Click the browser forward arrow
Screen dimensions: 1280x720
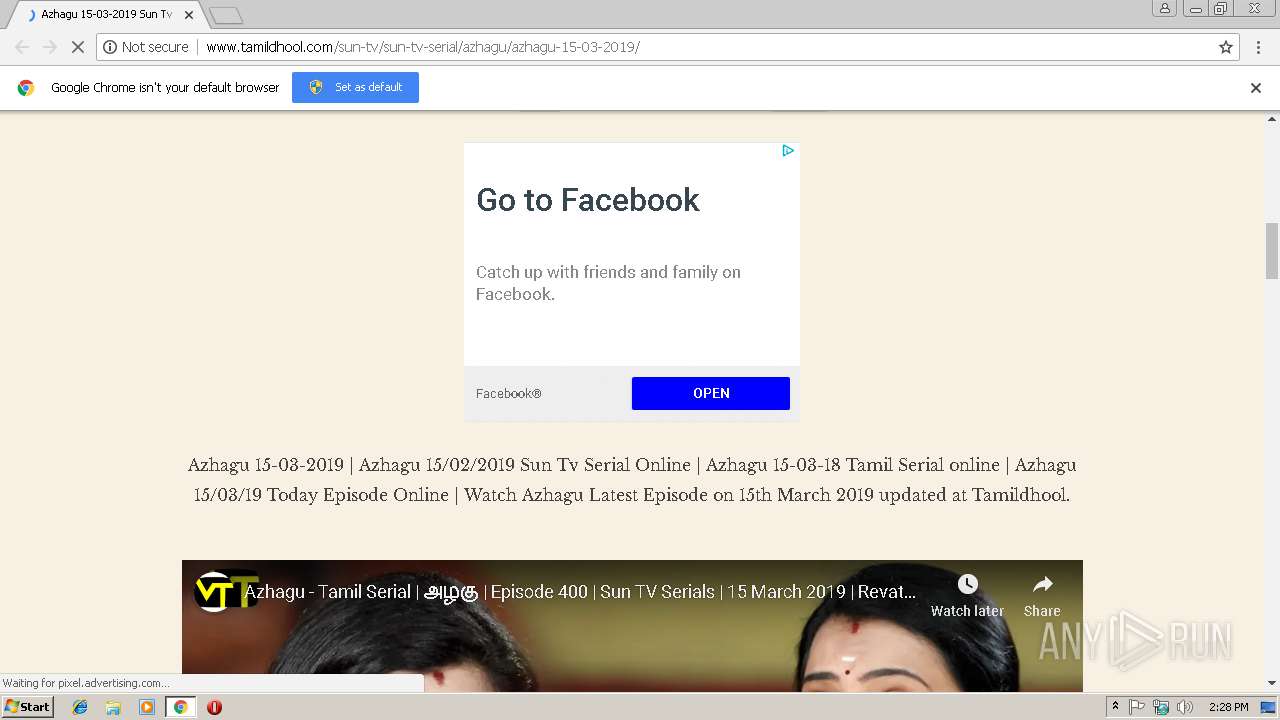[49, 47]
